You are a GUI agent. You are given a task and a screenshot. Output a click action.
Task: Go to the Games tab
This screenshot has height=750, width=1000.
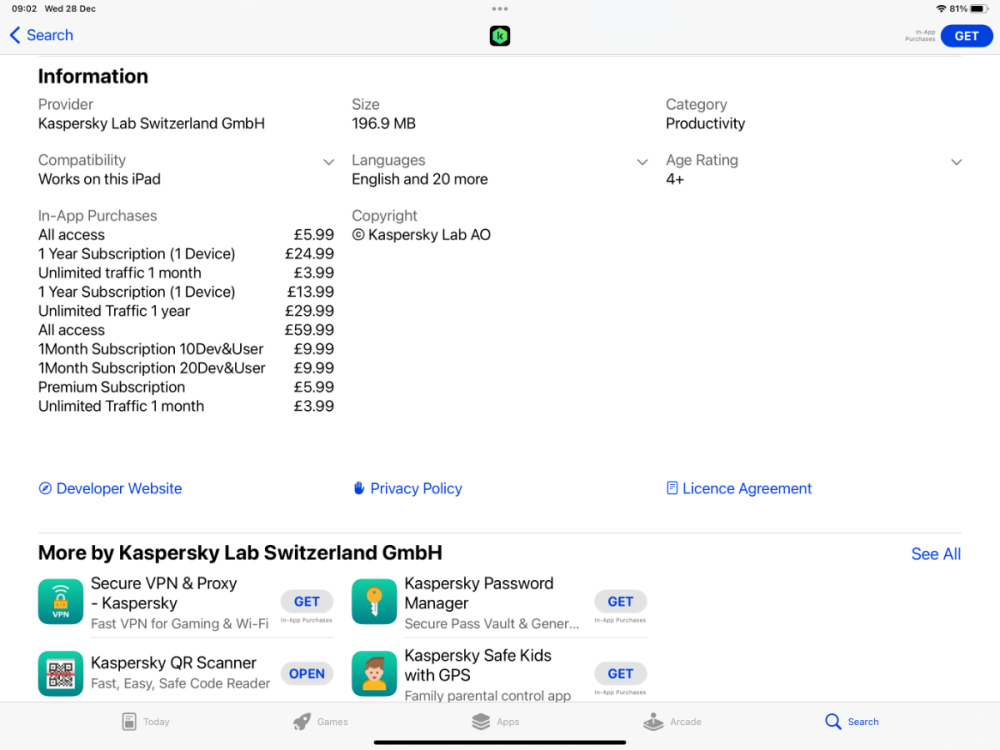click(x=321, y=721)
